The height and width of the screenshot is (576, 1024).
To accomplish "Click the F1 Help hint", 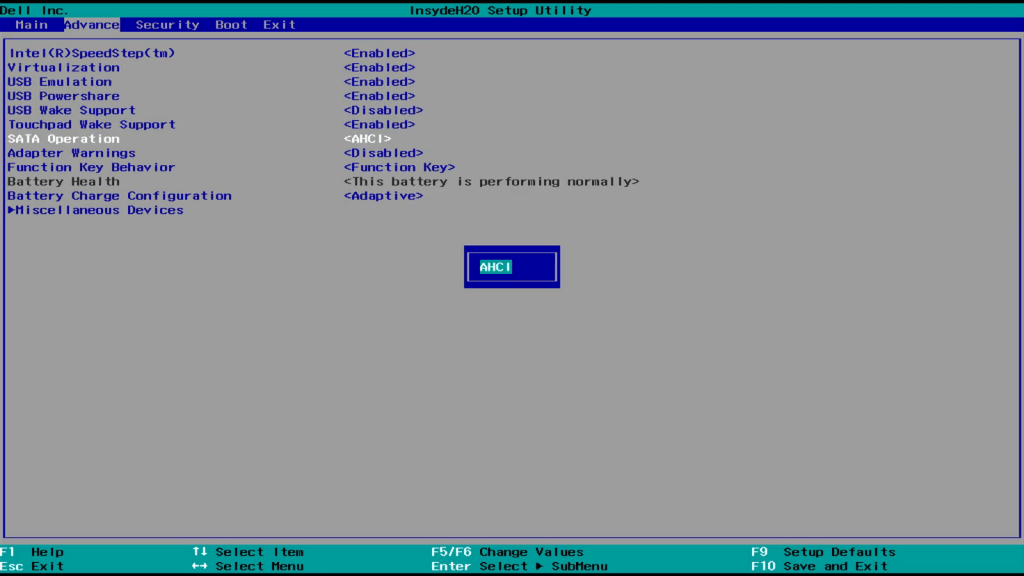I will [32, 552].
